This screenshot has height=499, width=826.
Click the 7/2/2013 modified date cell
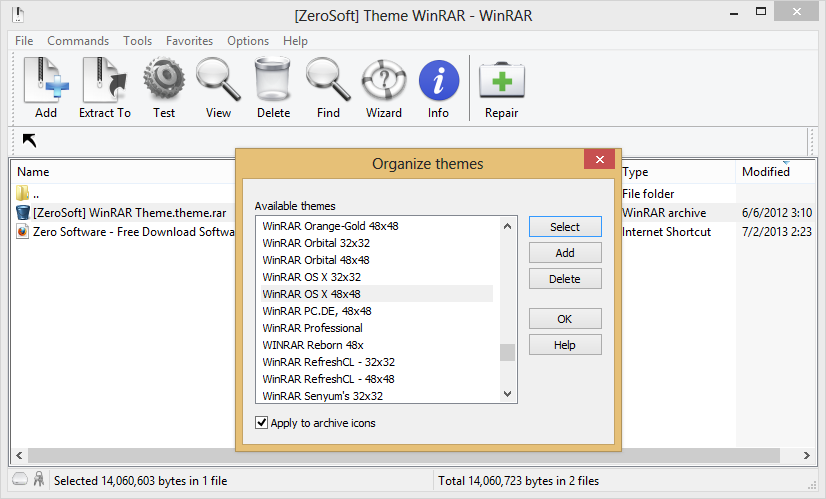[777, 232]
